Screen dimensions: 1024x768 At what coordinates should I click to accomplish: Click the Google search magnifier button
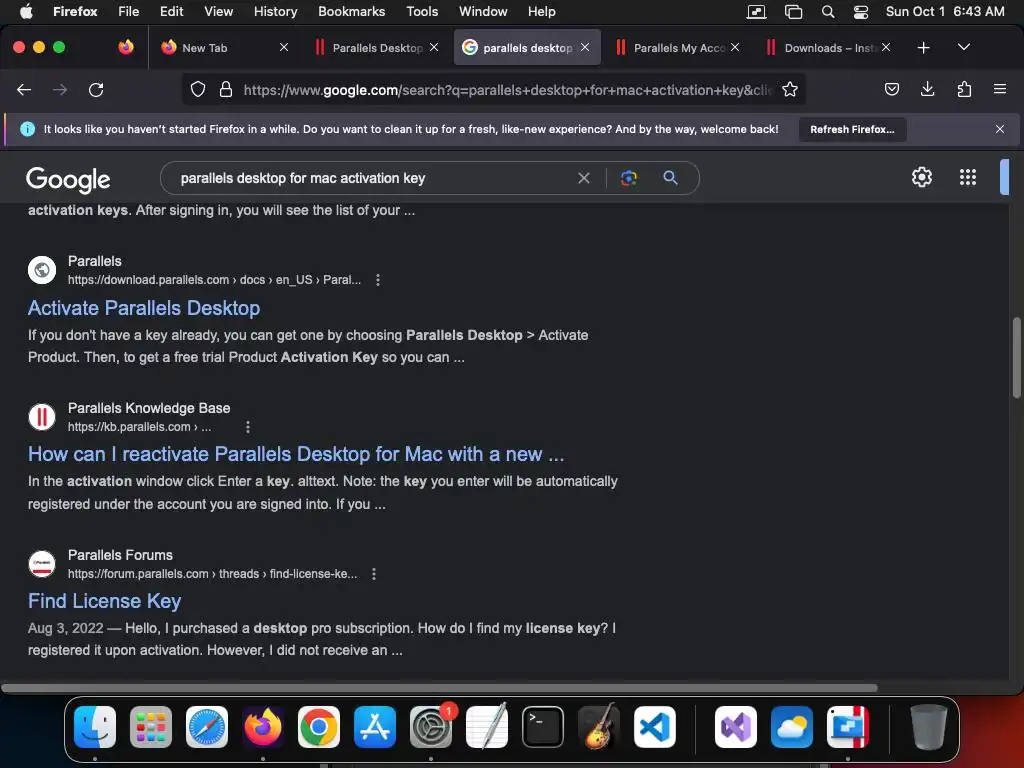coord(670,178)
